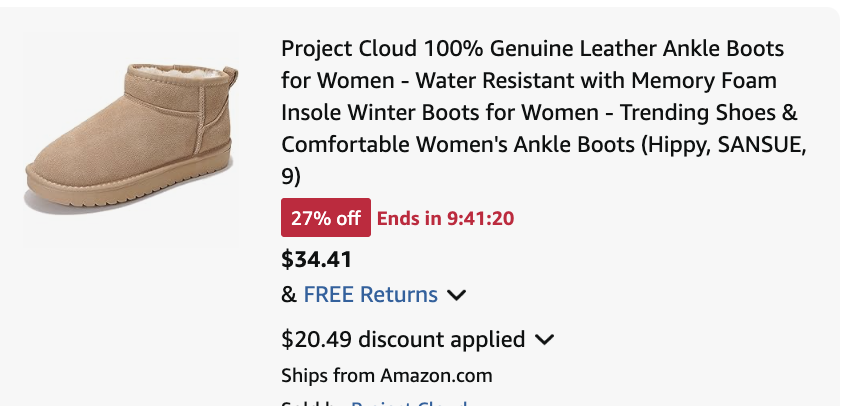This screenshot has height=406, width=842.
Task: Click the tan ankle boot product image
Action: point(130,140)
